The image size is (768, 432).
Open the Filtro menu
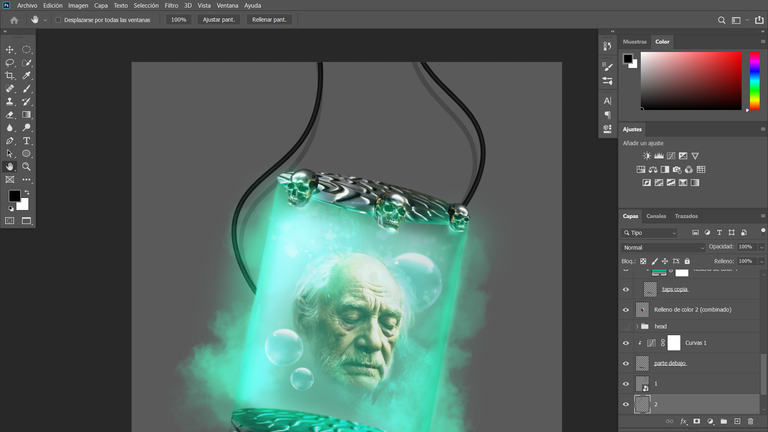click(x=171, y=5)
